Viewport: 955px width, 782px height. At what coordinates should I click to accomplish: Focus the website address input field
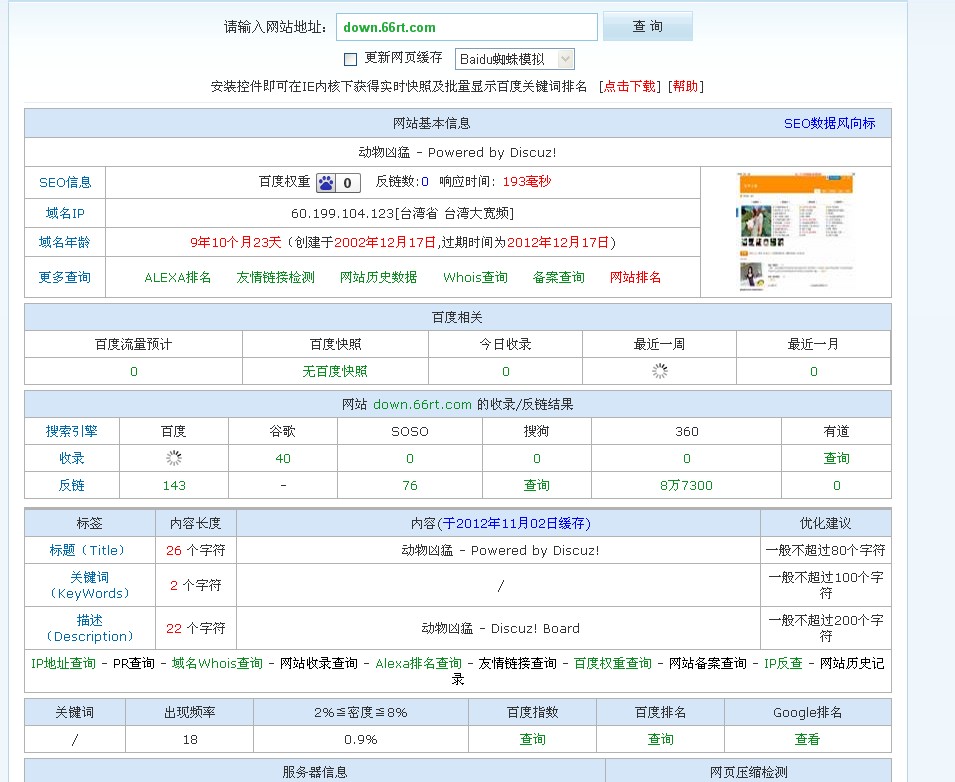point(467,27)
